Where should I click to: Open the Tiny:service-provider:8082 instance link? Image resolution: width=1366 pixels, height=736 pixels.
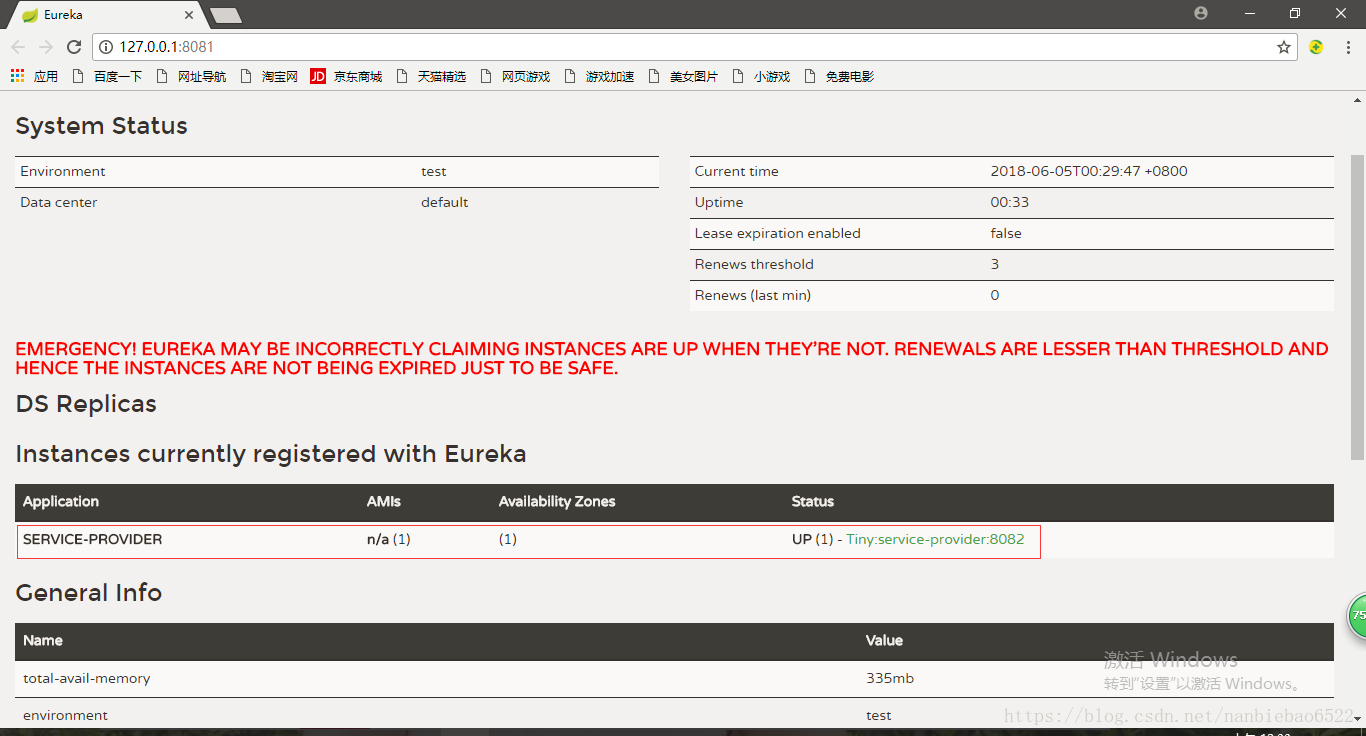click(935, 539)
